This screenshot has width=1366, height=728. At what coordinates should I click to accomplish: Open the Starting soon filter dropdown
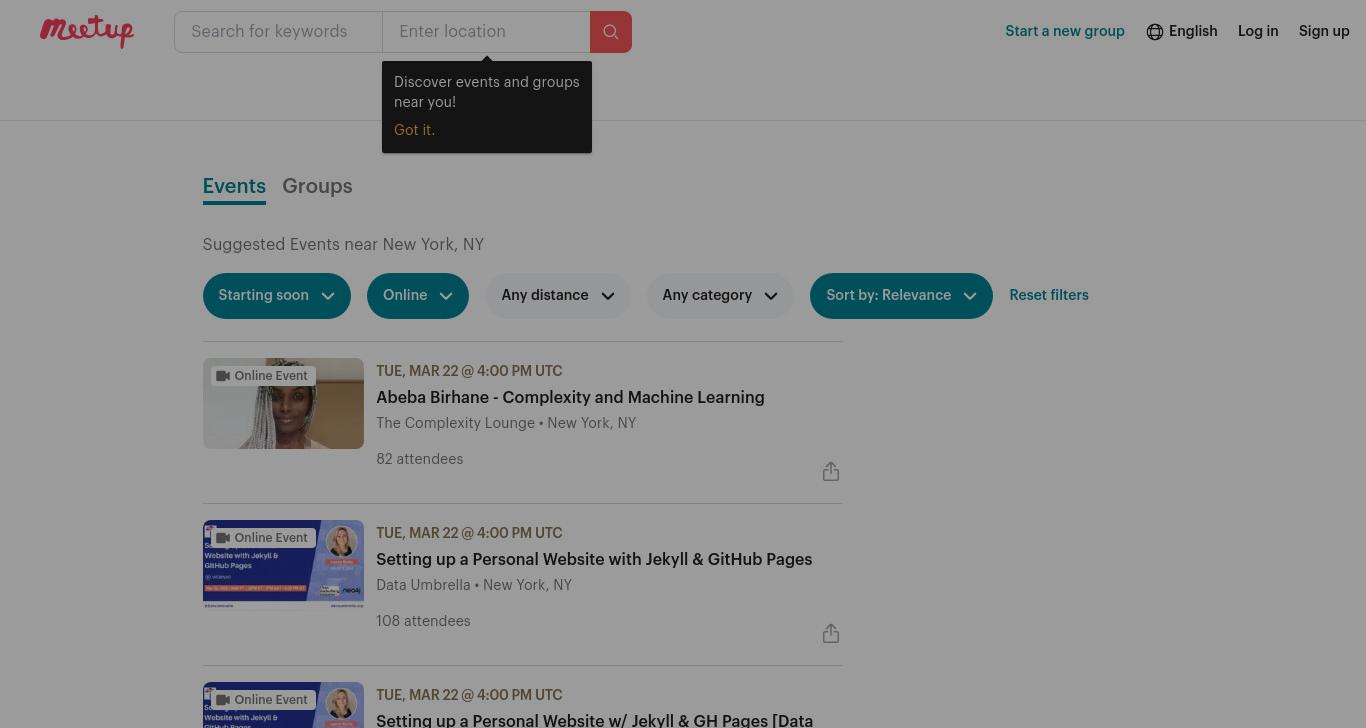[x=277, y=296]
